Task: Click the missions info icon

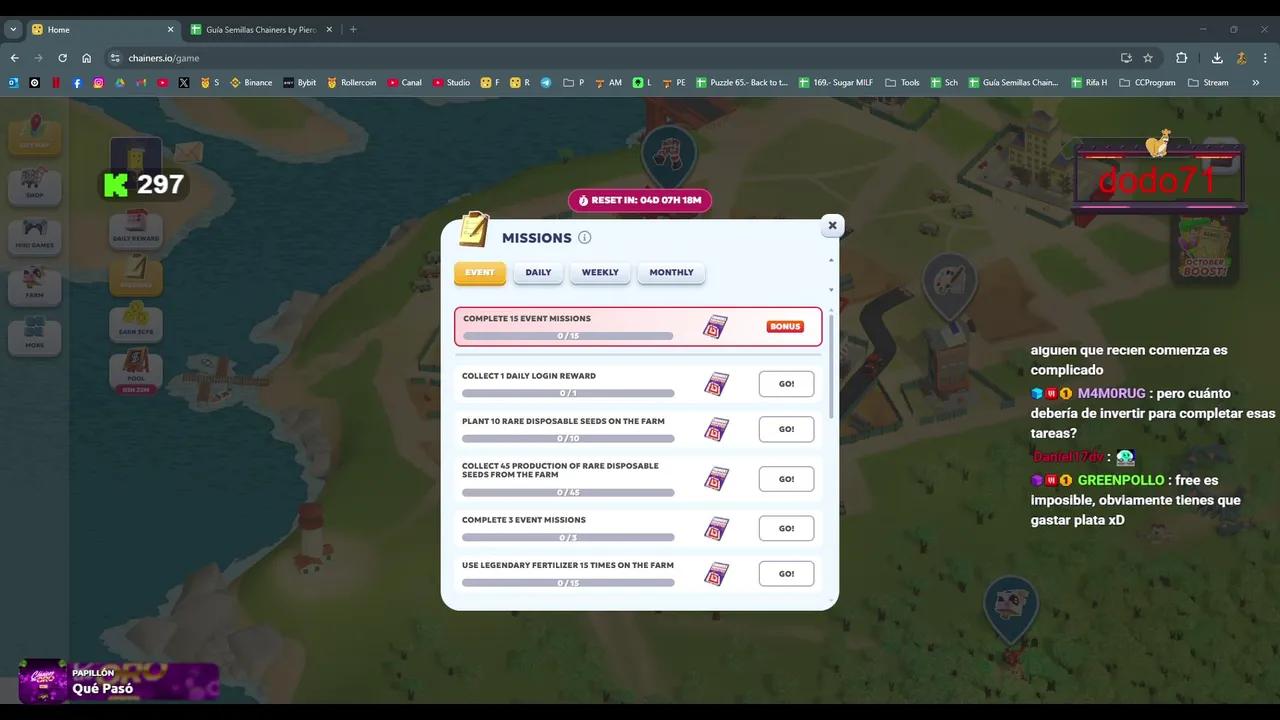Action: (x=585, y=237)
